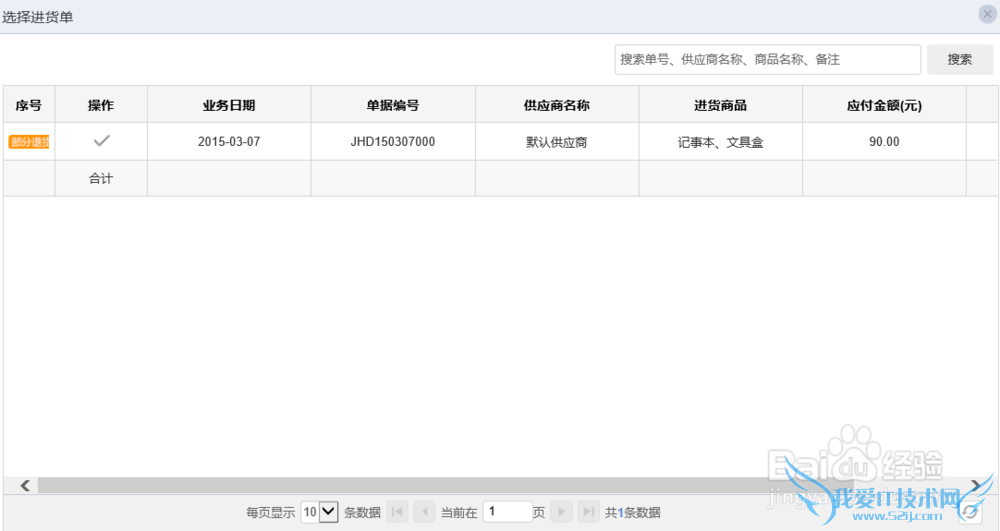This screenshot has width=1000, height=531.
Task: Click the 单据编号 column header
Action: tap(393, 105)
